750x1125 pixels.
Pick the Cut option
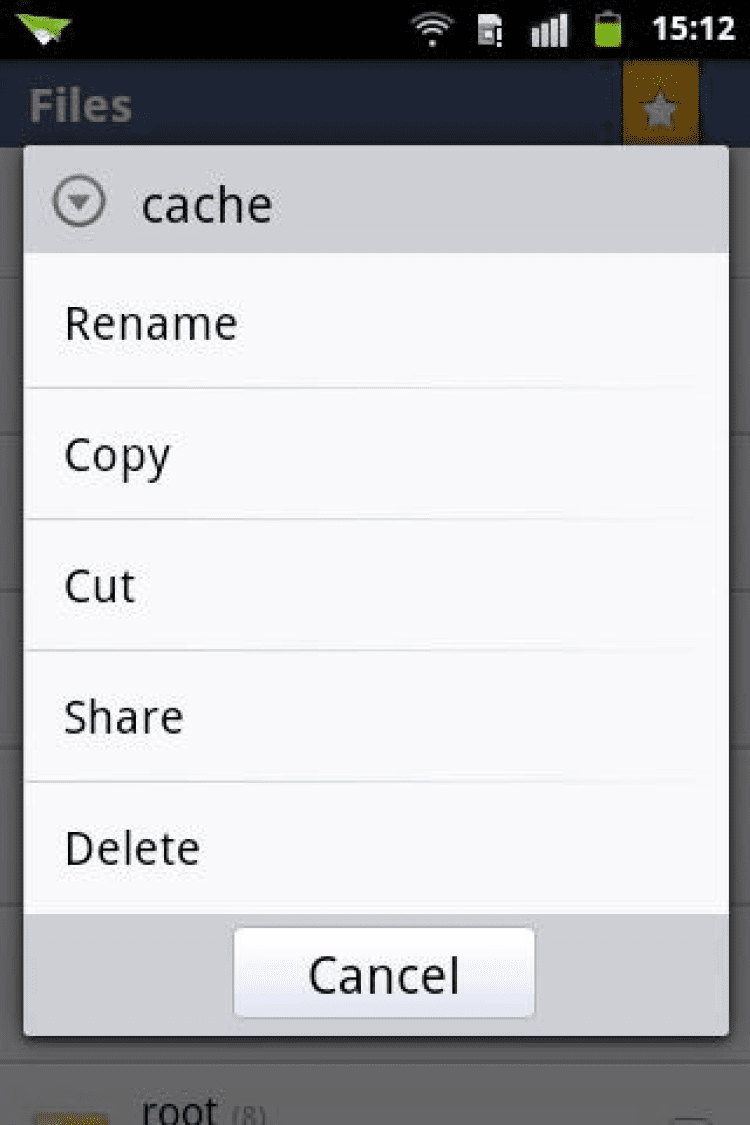click(x=99, y=586)
